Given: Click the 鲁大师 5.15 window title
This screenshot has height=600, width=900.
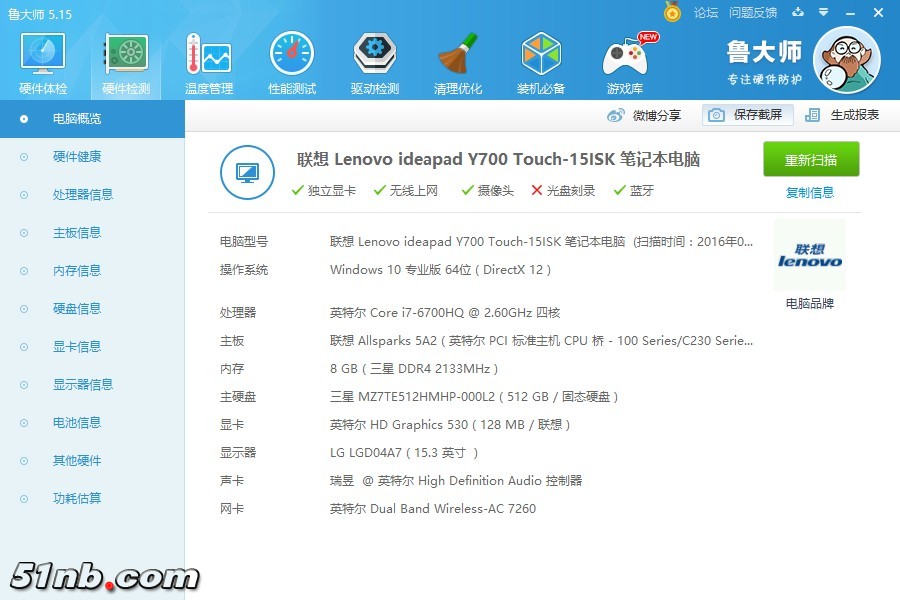Looking at the screenshot, I should (40, 14).
